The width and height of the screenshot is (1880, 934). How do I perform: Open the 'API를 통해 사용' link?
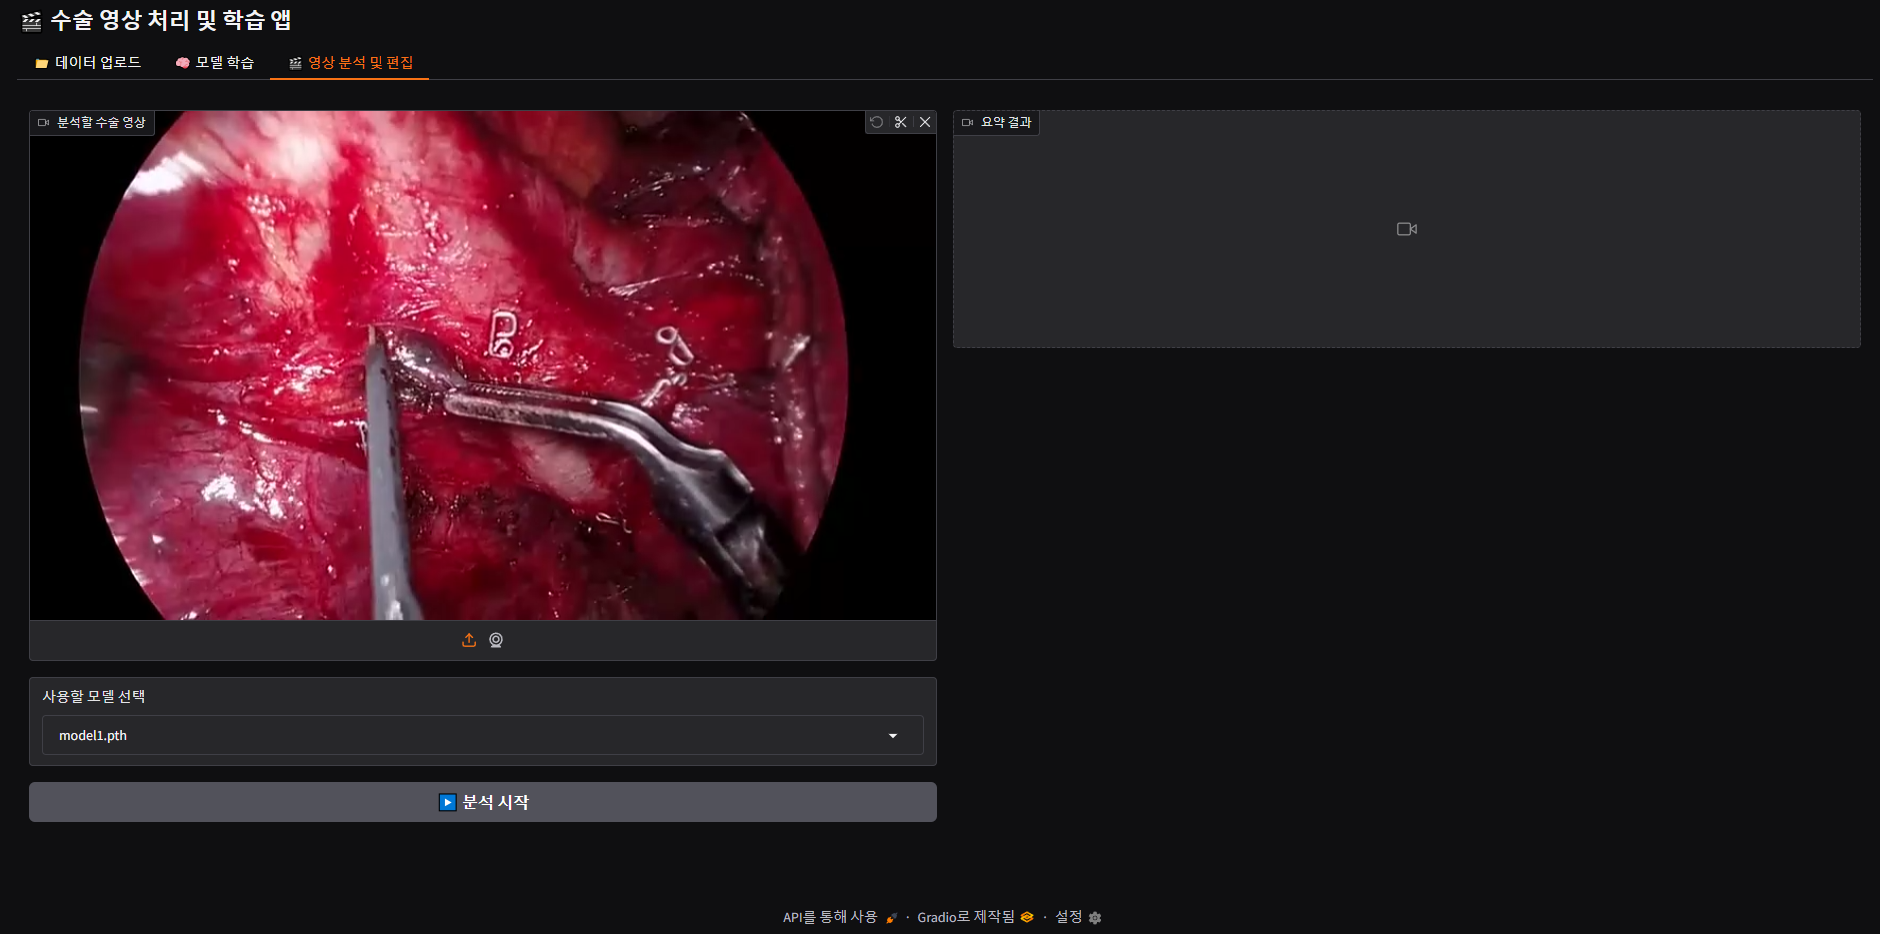click(x=828, y=917)
